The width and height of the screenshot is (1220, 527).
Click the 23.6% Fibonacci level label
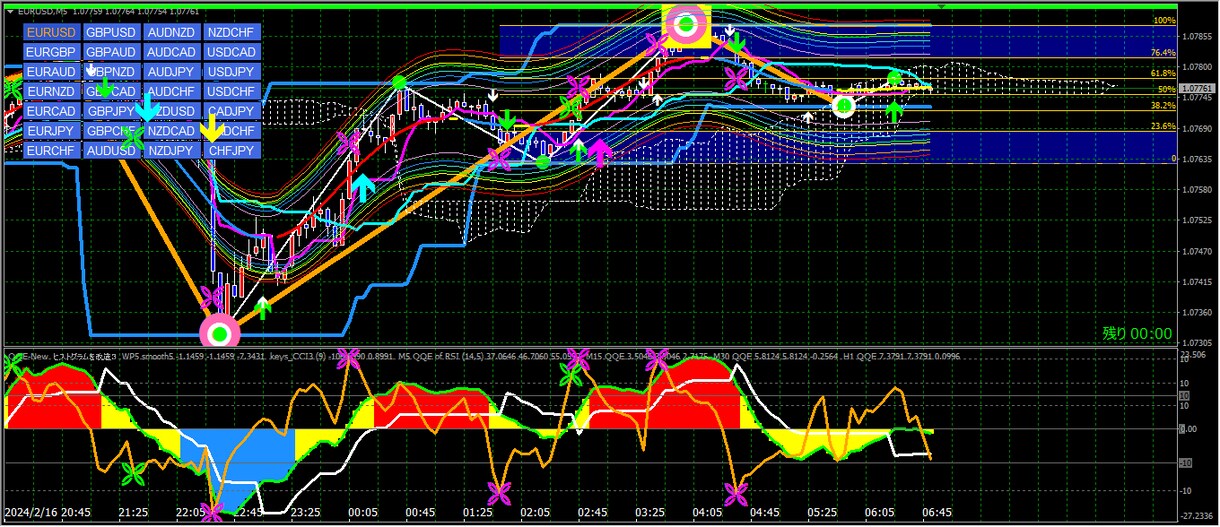click(1163, 126)
